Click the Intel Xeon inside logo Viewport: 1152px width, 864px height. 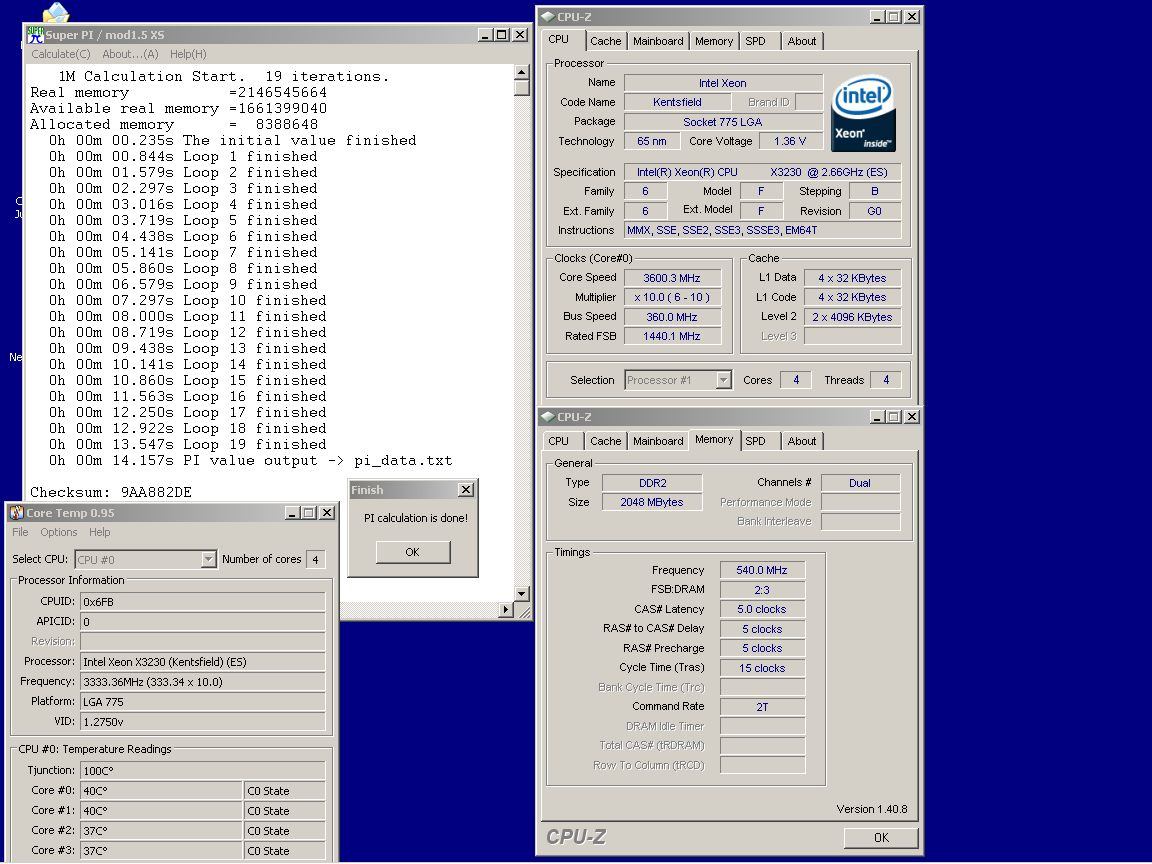863,112
